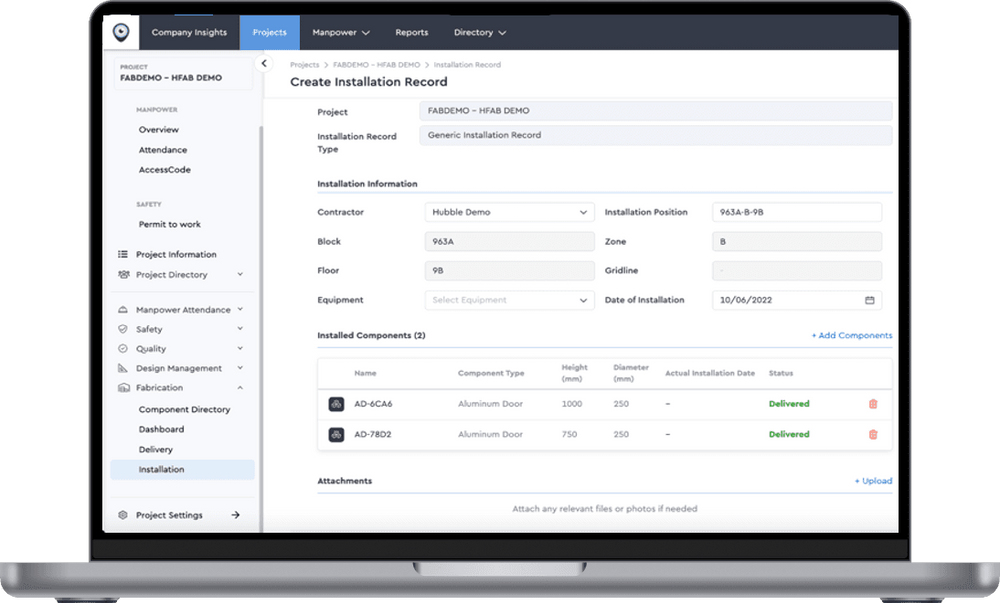Viewport: 1000px width, 603px height.
Task: Open the Select Equipment dropdown
Action: 509,299
